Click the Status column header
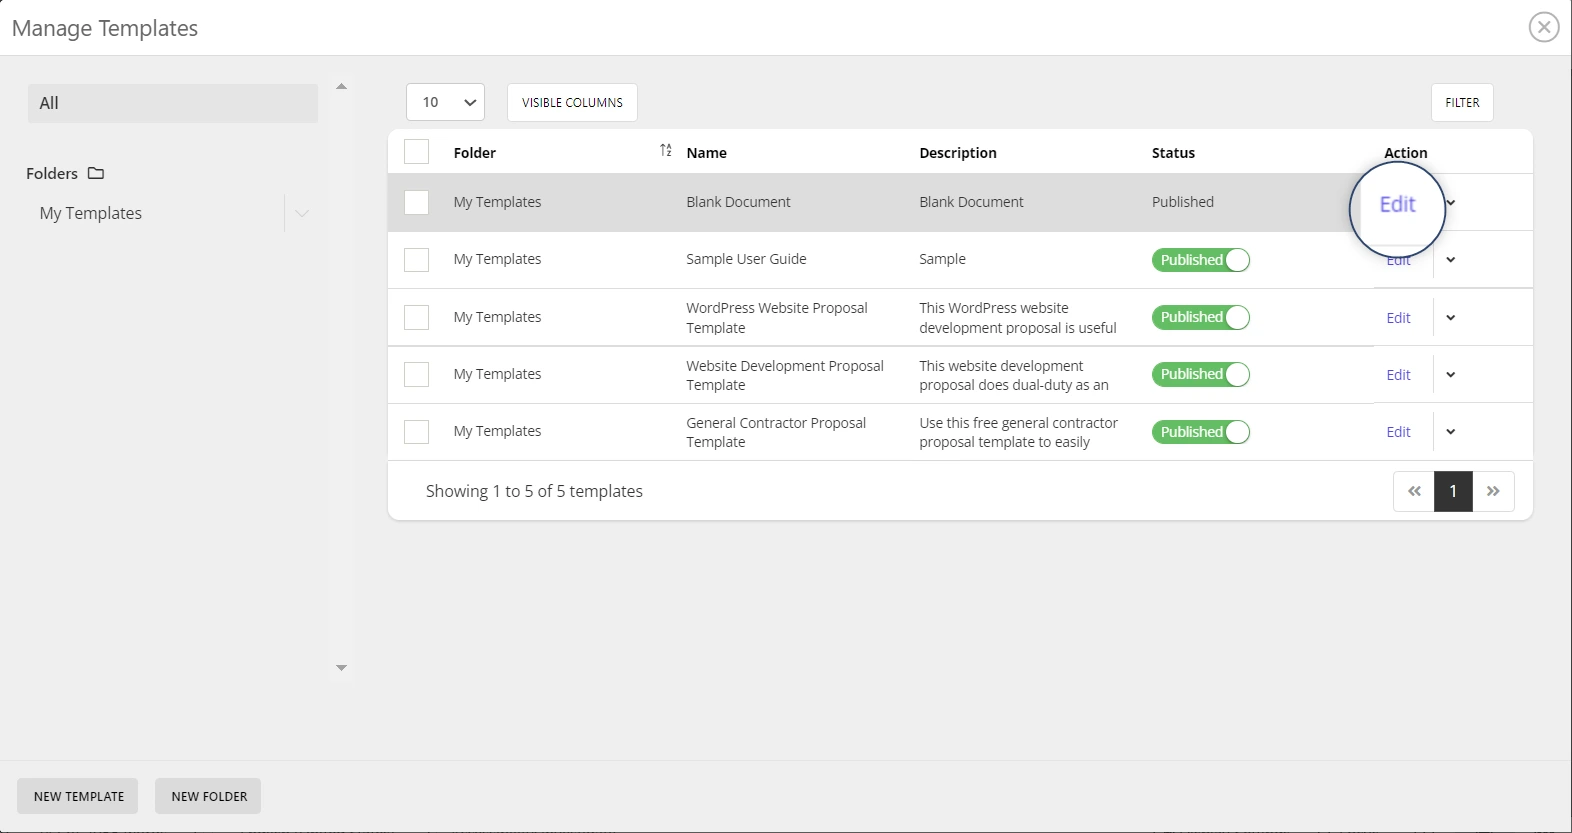 pos(1173,153)
